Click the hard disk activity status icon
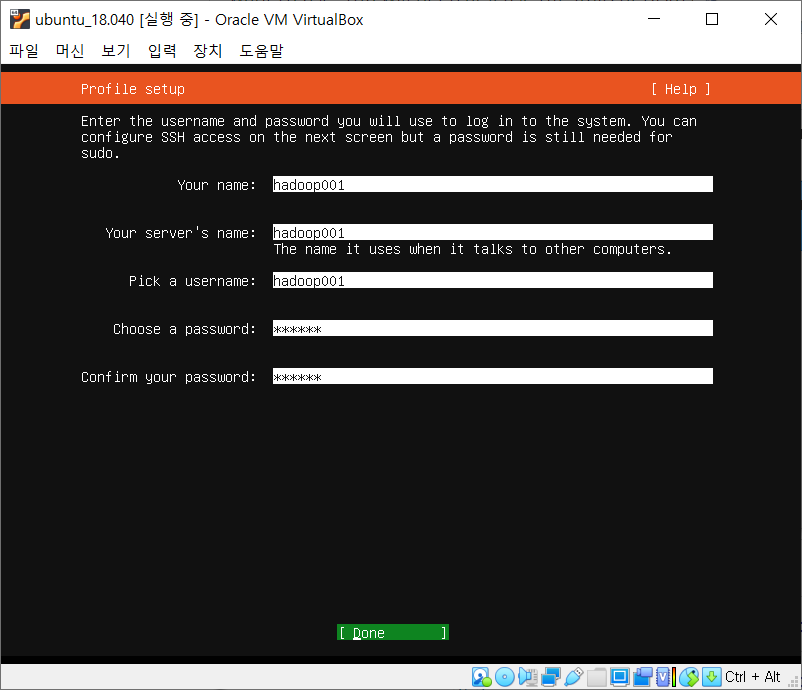This screenshot has width=802, height=690. (481, 677)
